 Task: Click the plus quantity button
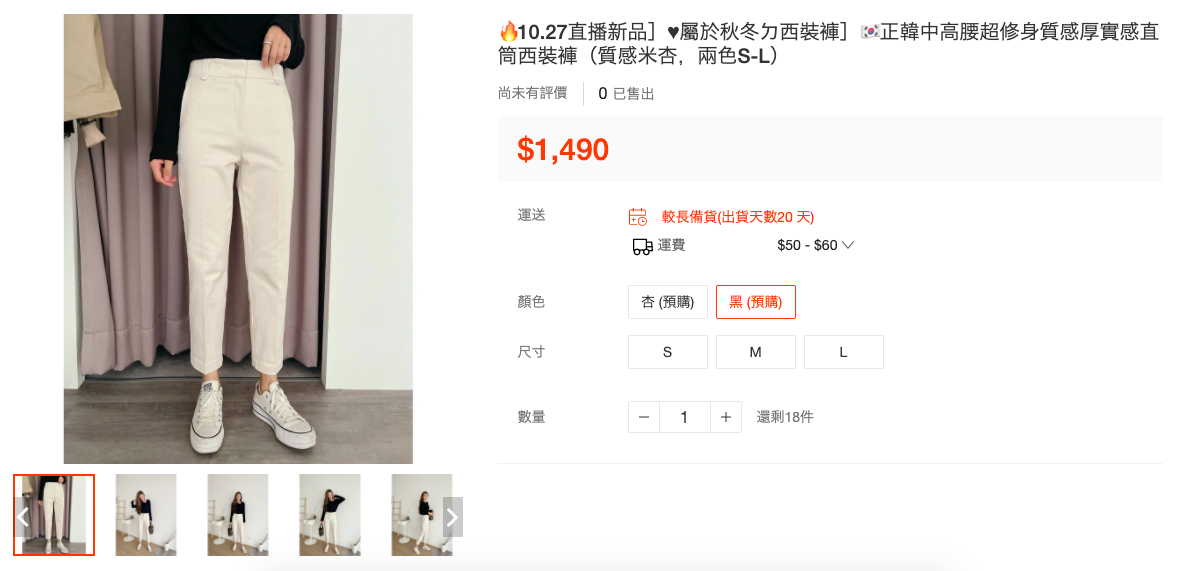[725, 417]
